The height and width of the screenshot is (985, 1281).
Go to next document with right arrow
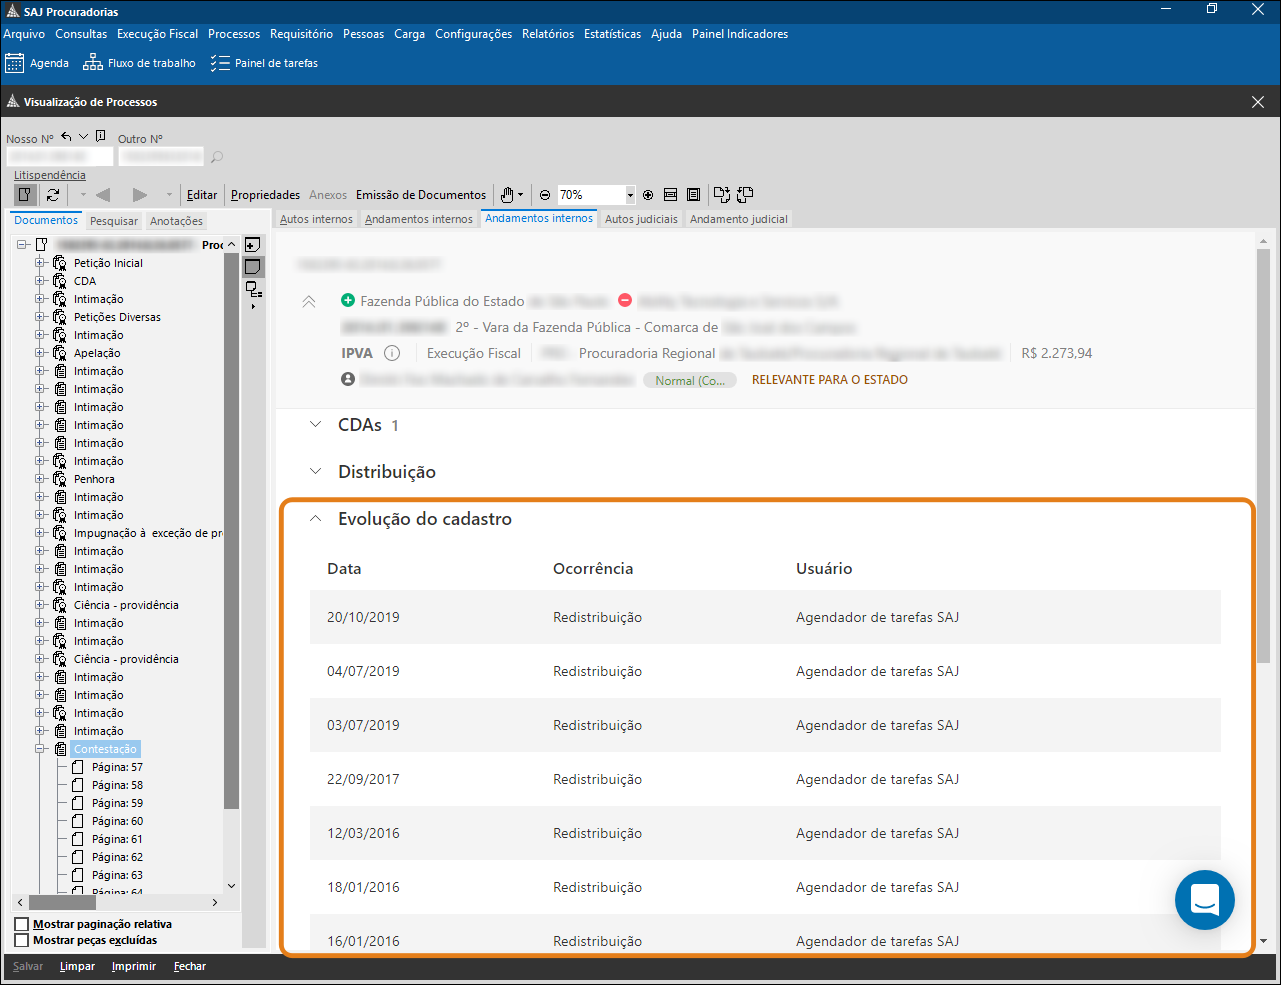140,195
